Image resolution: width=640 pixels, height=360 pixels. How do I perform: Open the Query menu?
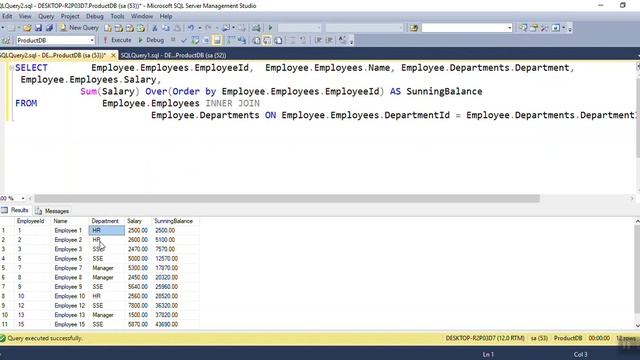[46, 16]
